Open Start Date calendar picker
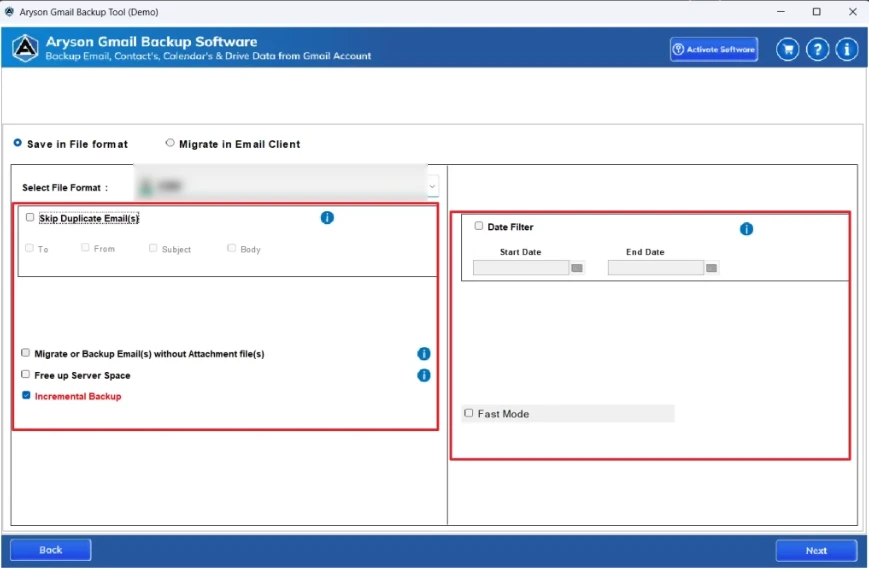Viewport: 869px width, 569px height. click(x=577, y=268)
